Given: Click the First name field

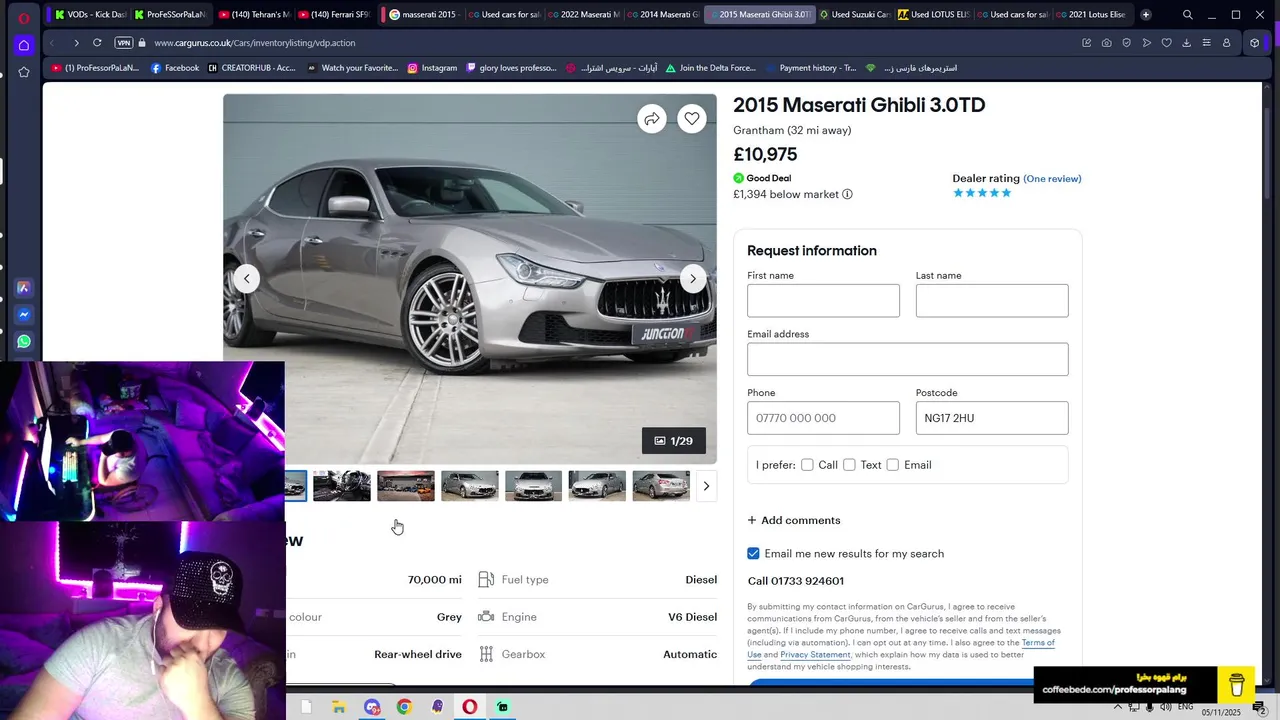Looking at the screenshot, I should 823,301.
